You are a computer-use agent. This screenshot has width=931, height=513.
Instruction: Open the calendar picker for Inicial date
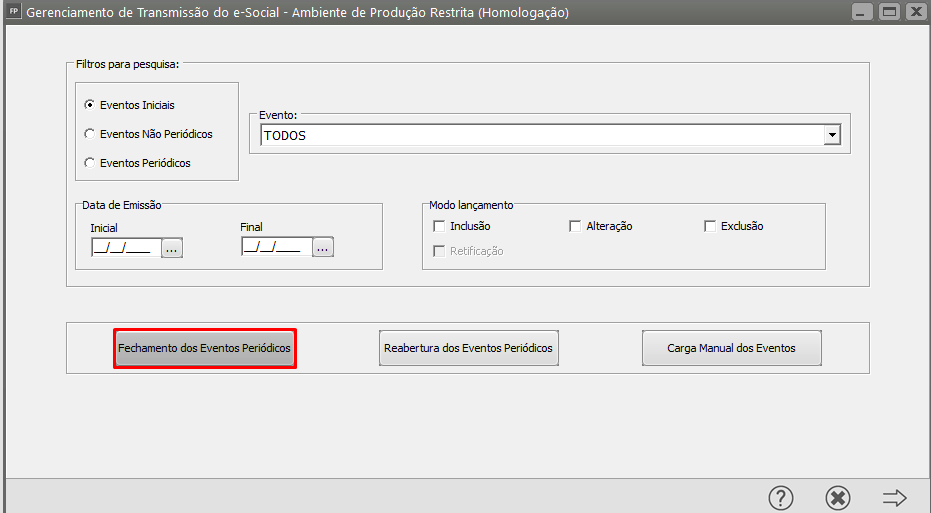[x=172, y=248]
